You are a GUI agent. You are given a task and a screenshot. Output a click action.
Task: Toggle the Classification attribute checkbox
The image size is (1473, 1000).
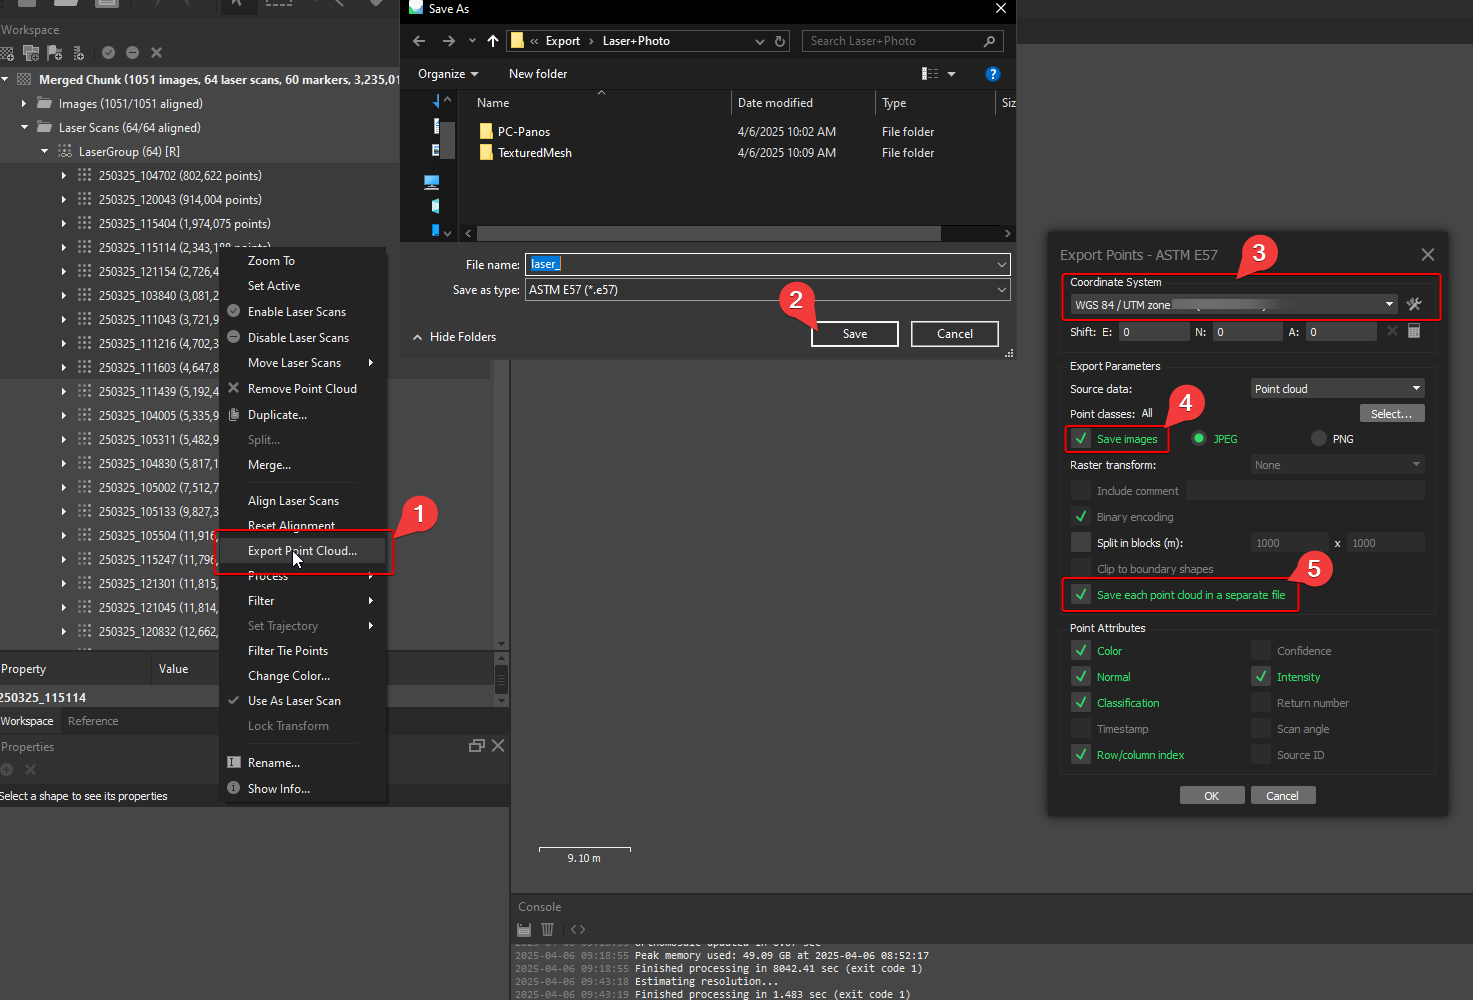(x=1081, y=702)
